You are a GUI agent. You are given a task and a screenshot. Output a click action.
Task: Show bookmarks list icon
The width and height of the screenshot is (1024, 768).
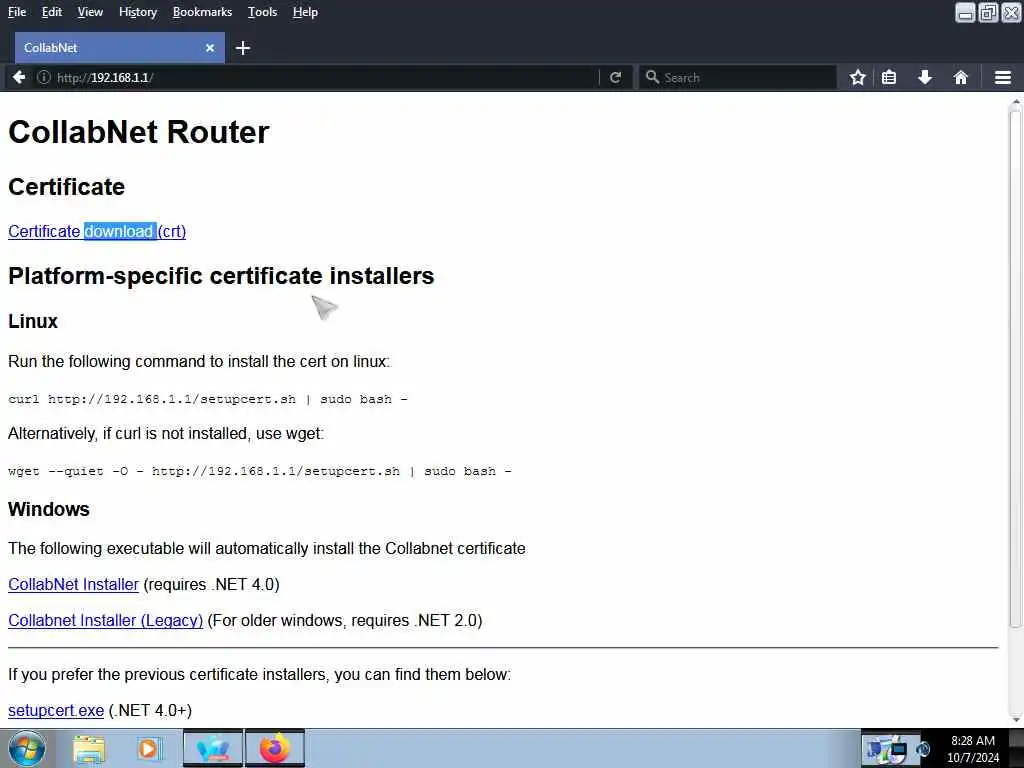pyautogui.click(x=889, y=77)
